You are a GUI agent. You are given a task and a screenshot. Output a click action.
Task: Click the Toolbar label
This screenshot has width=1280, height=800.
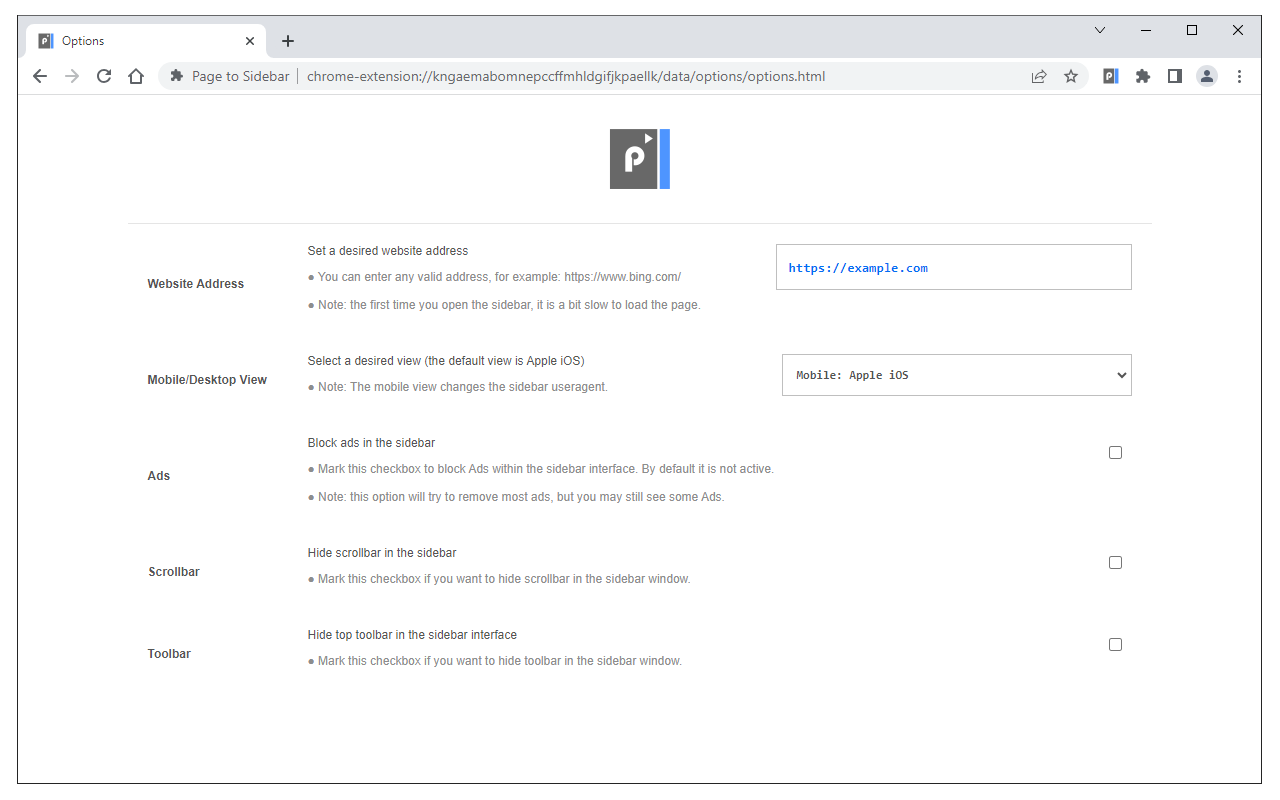point(169,654)
